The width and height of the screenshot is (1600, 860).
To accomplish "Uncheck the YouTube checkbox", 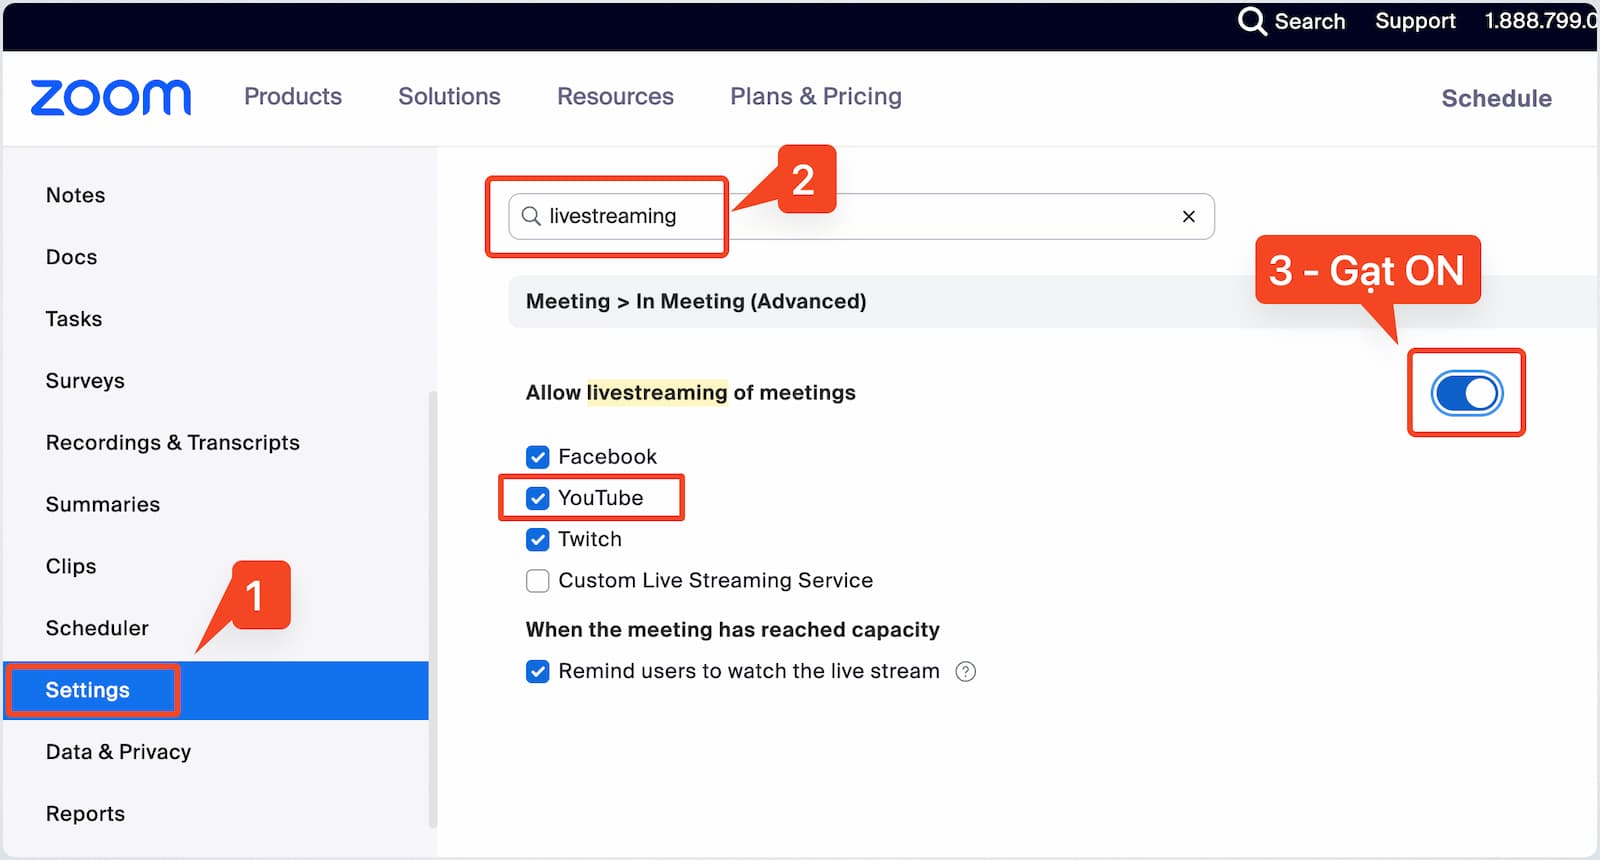I will tap(538, 498).
